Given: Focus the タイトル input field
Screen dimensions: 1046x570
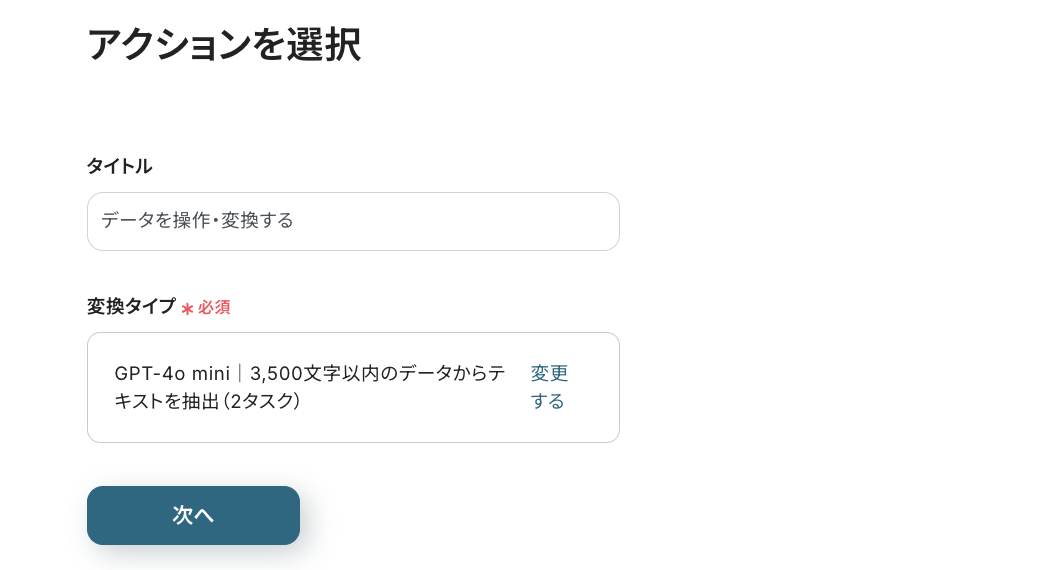Looking at the screenshot, I should (353, 221).
